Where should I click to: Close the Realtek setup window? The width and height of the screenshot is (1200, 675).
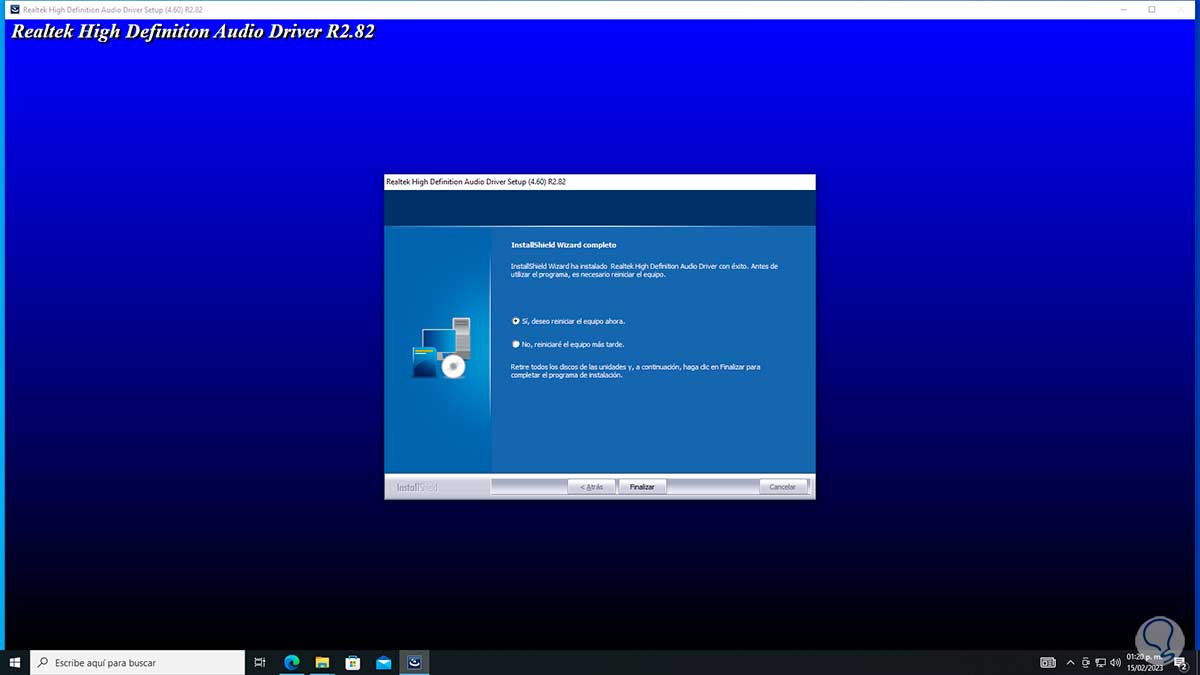tap(1179, 9)
